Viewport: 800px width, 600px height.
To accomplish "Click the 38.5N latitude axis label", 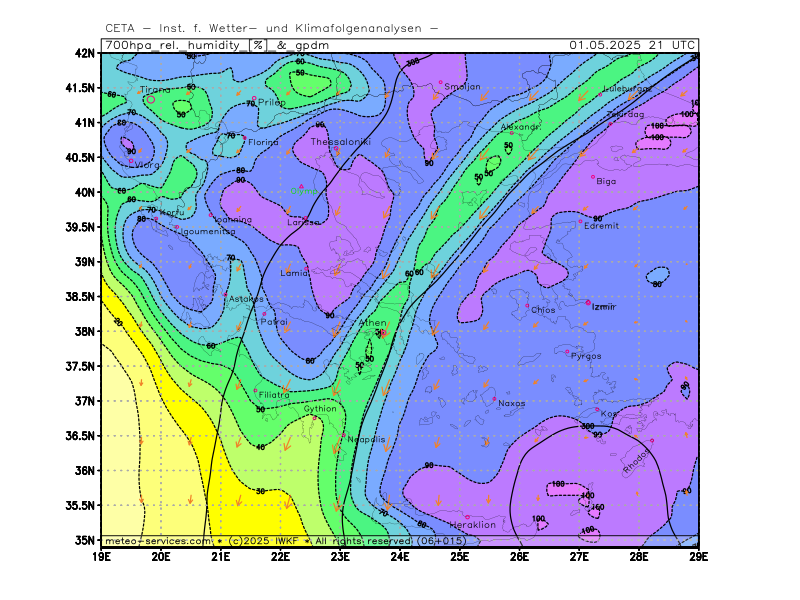I will (x=81, y=296).
